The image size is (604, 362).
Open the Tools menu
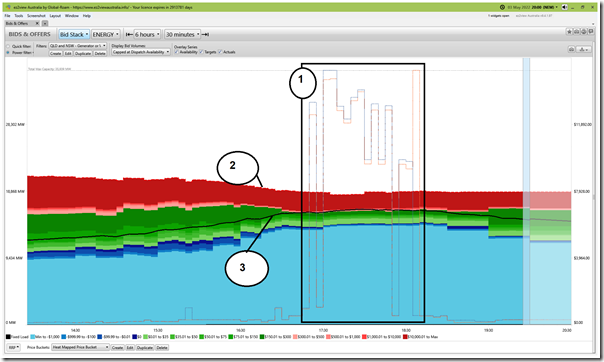tap(18, 16)
